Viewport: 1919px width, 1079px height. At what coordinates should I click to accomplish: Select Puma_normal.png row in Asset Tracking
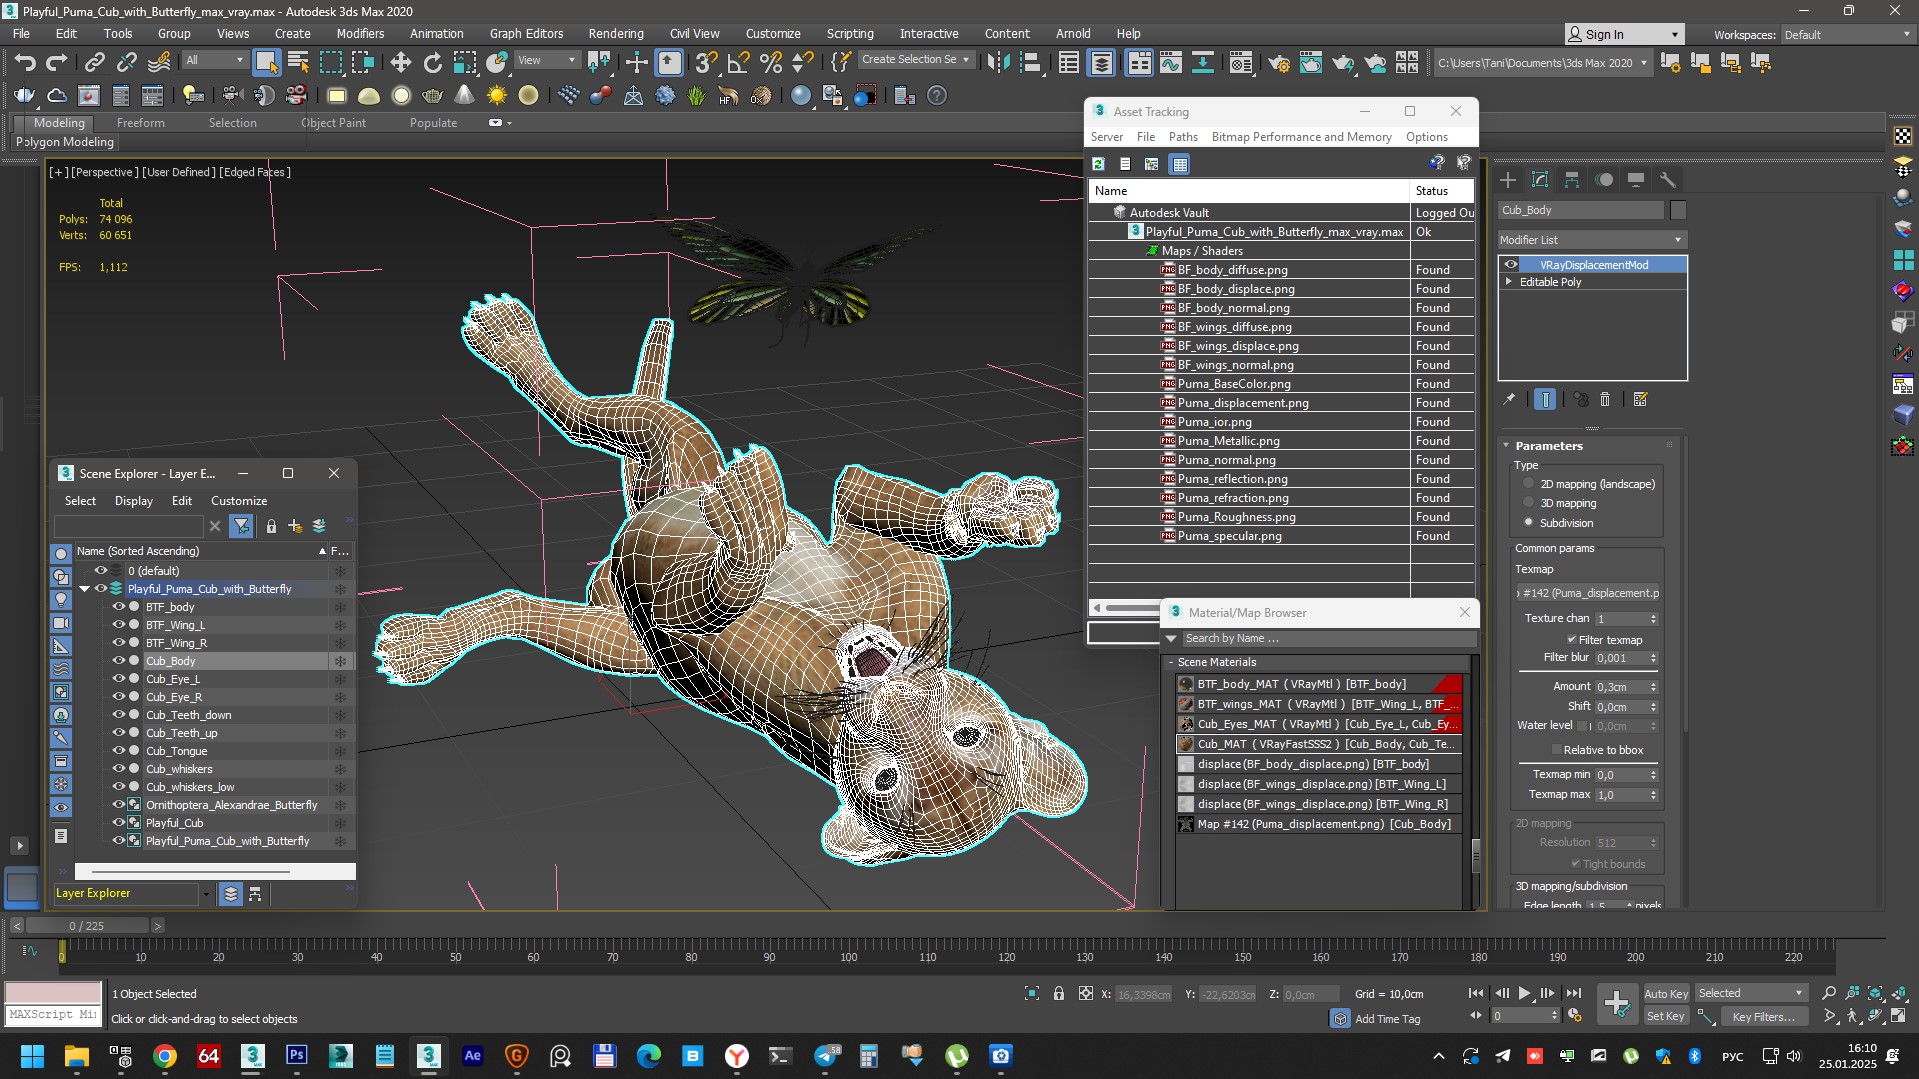click(x=1281, y=460)
